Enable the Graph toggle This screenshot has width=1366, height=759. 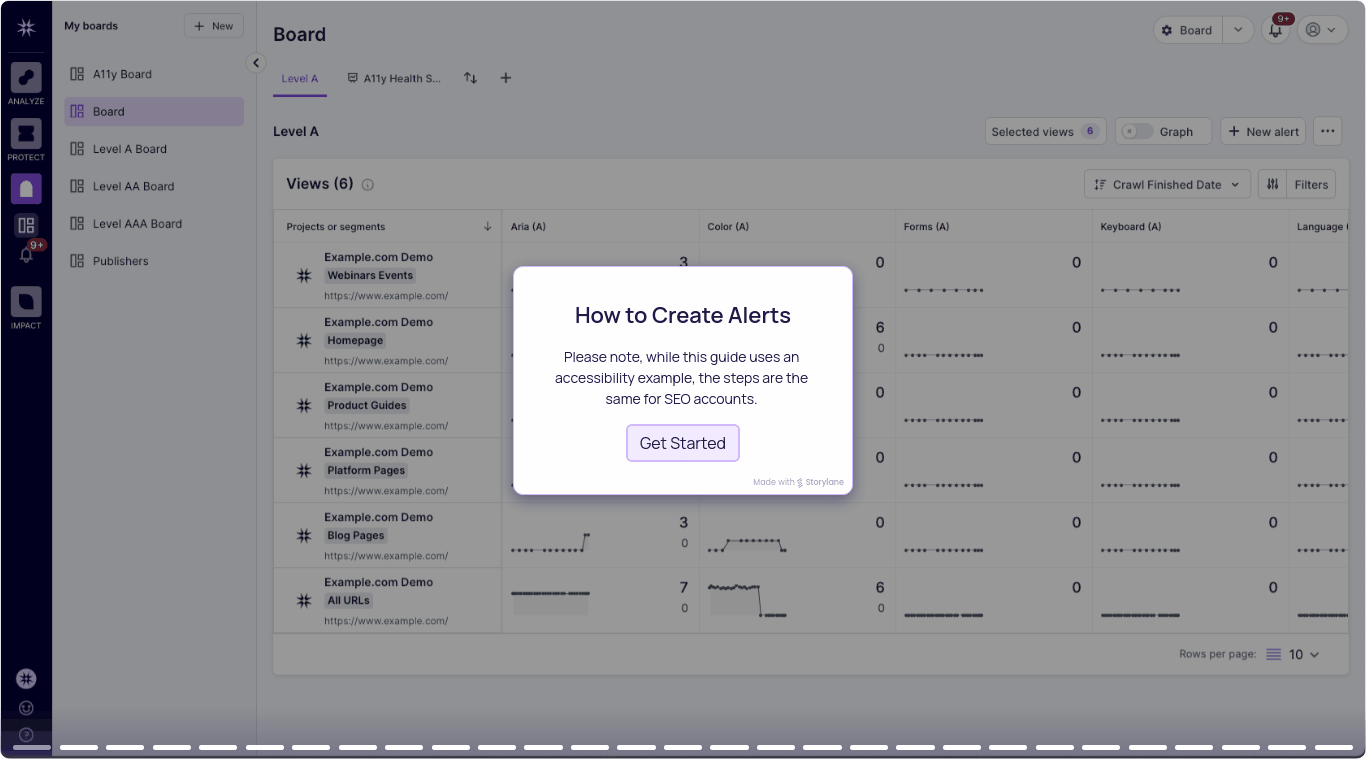pos(1136,131)
